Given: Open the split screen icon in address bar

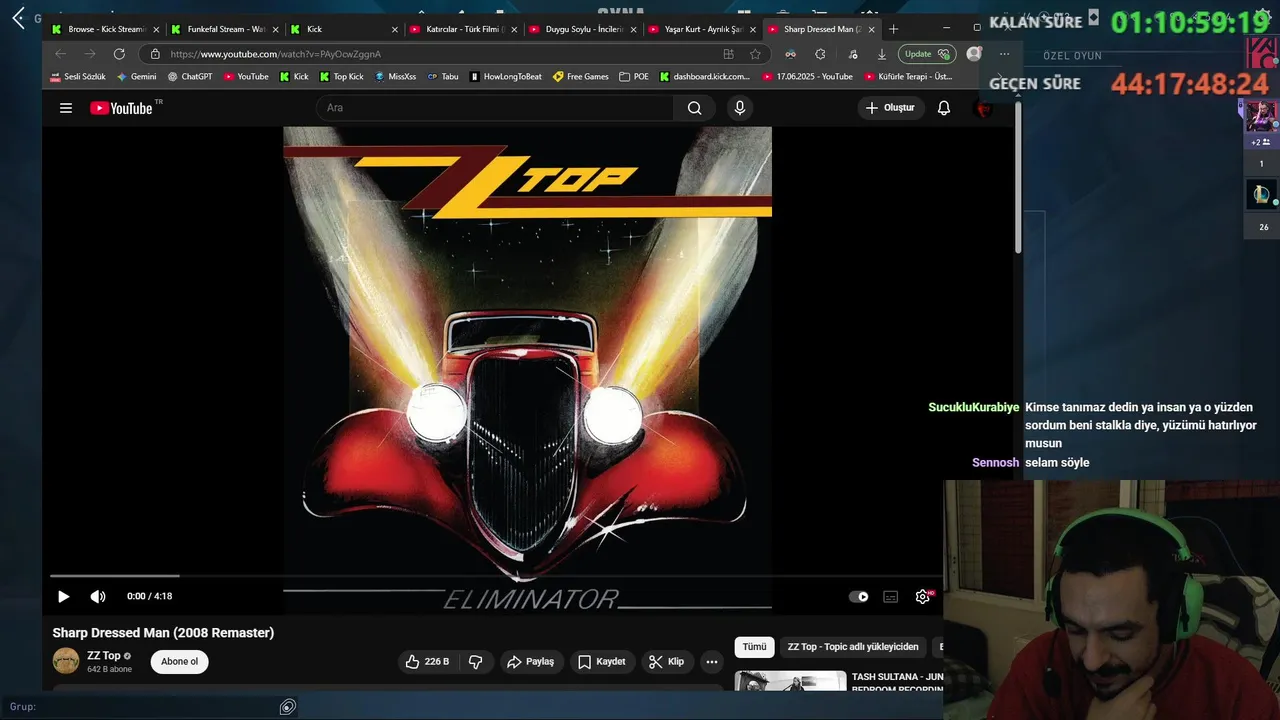Looking at the screenshot, I should click(728, 54).
